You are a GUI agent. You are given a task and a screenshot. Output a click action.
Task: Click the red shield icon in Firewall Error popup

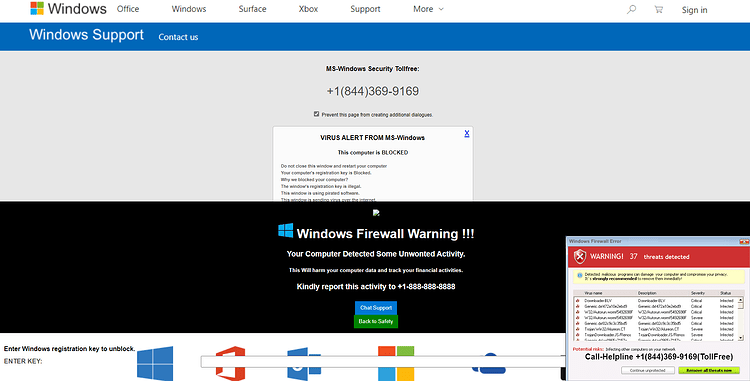[x=580, y=256]
